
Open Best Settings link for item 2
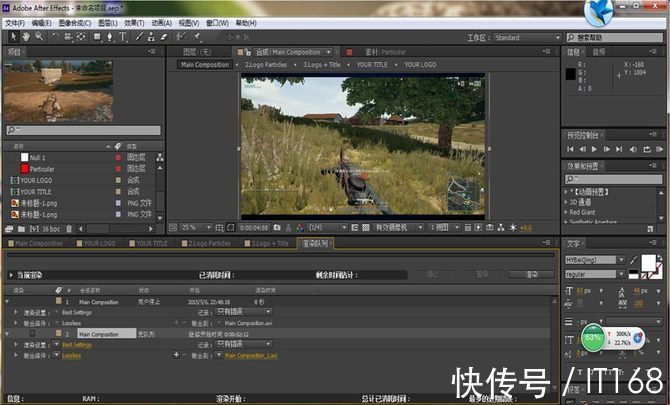(x=77, y=344)
